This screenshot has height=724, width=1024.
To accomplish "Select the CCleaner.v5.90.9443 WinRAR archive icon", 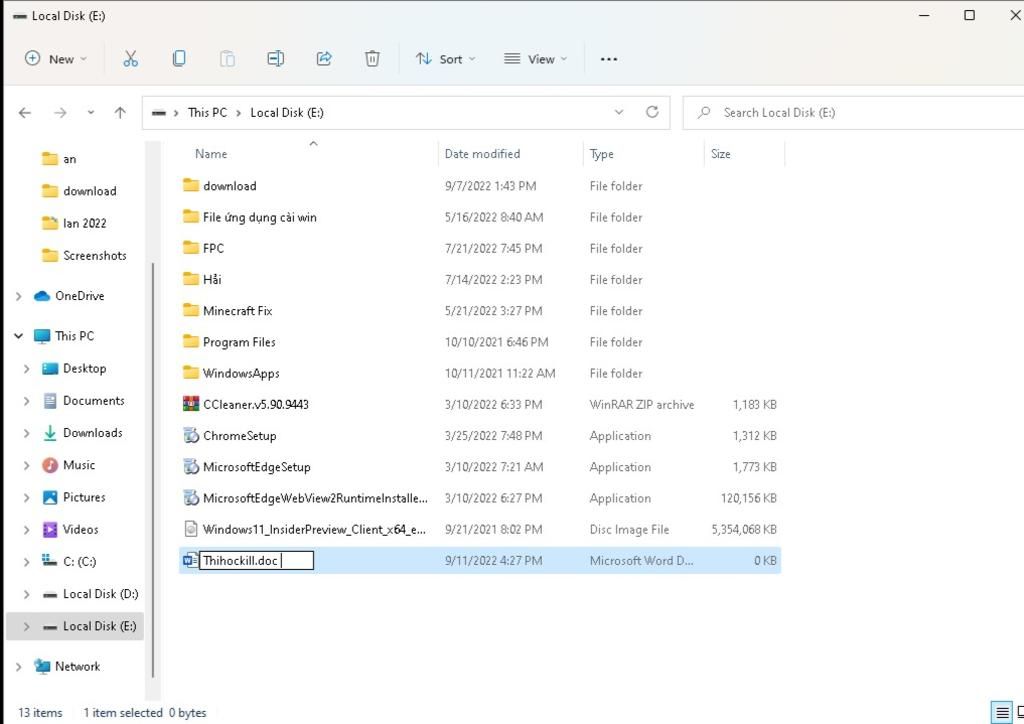I will click(x=191, y=404).
